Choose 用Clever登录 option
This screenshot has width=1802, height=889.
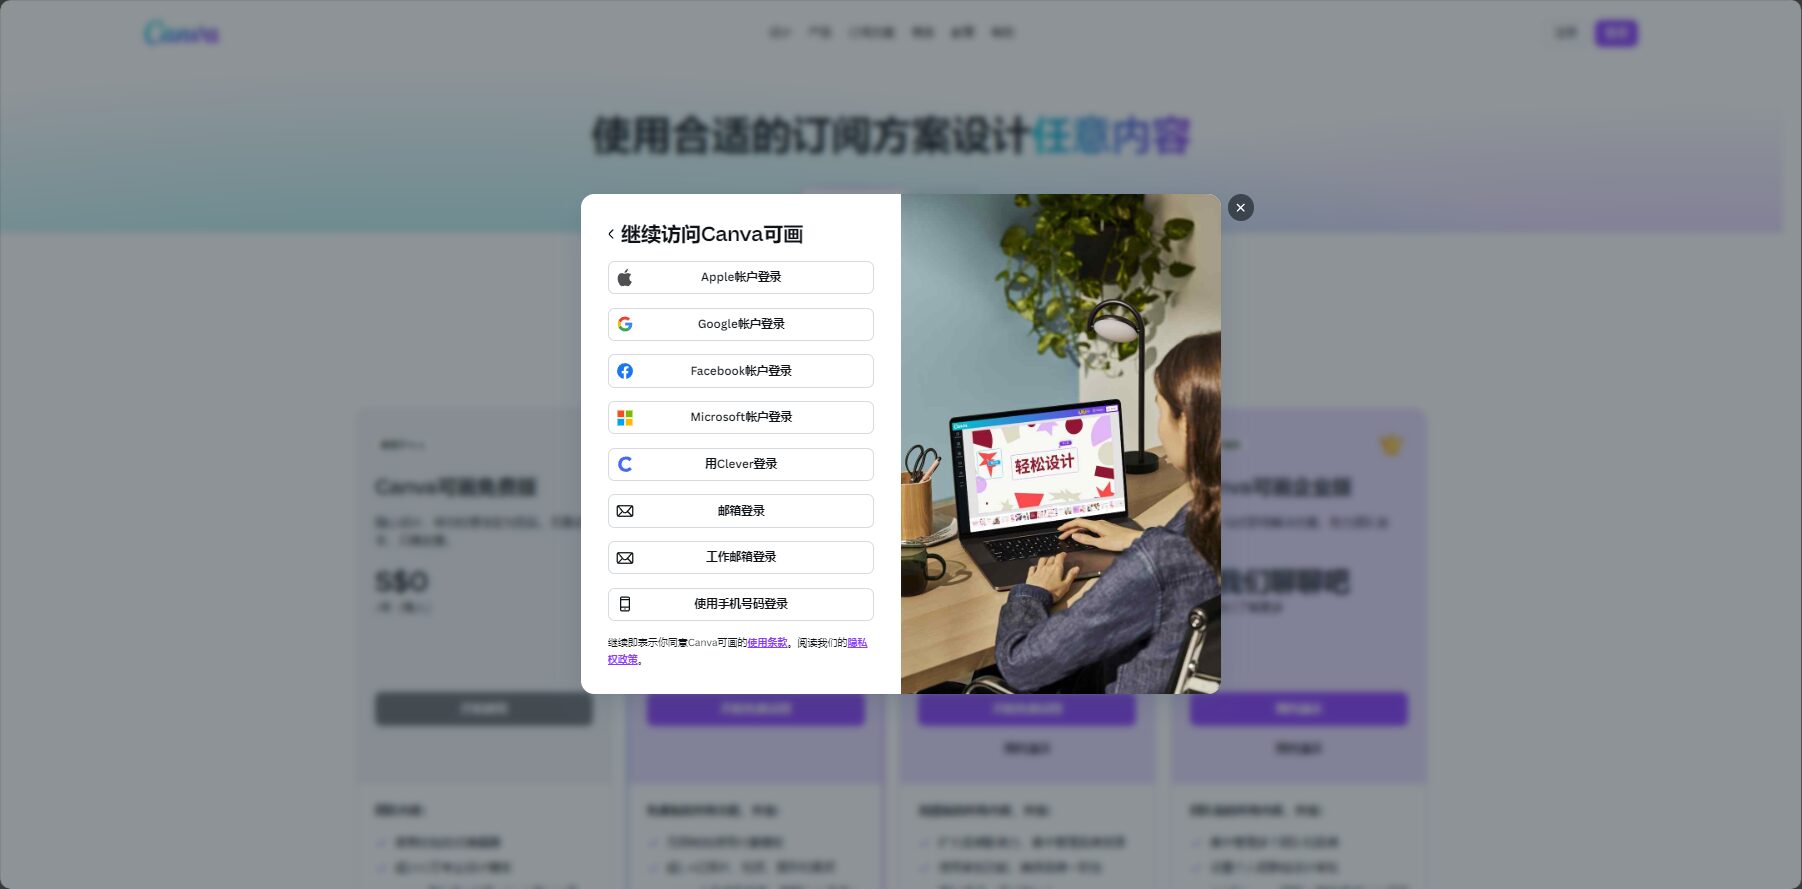pos(740,464)
